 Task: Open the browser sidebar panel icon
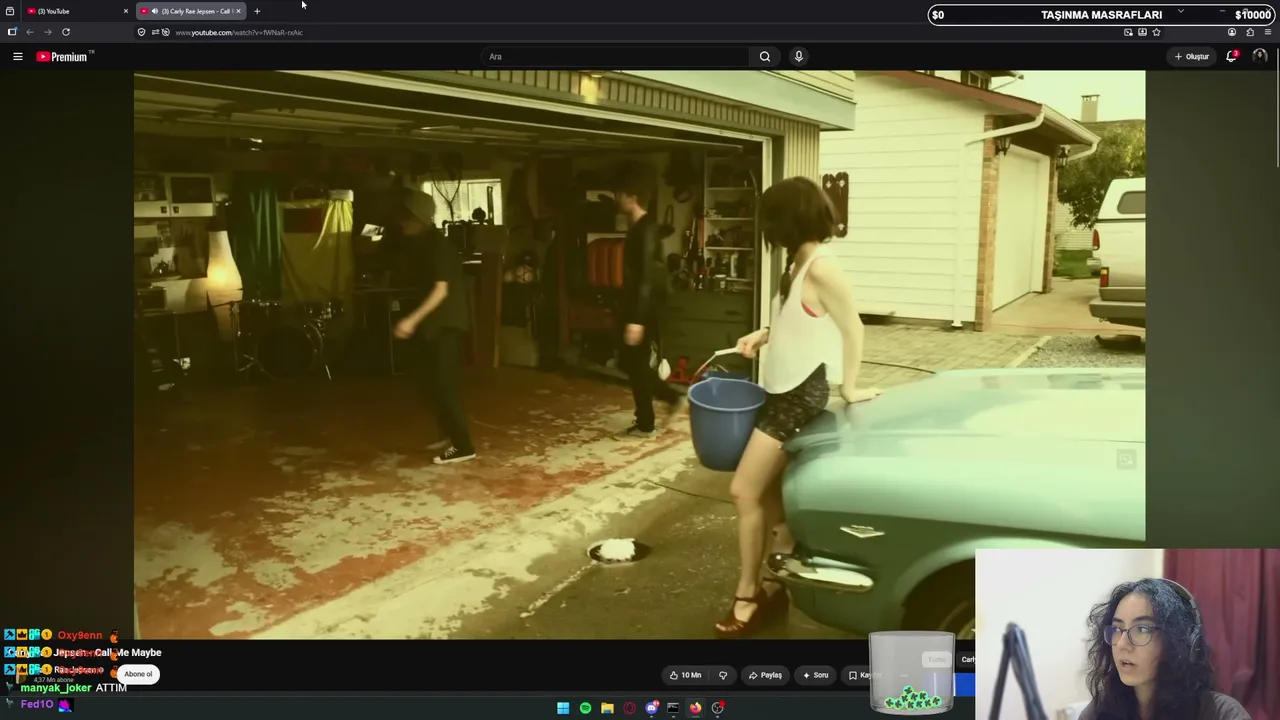12,32
